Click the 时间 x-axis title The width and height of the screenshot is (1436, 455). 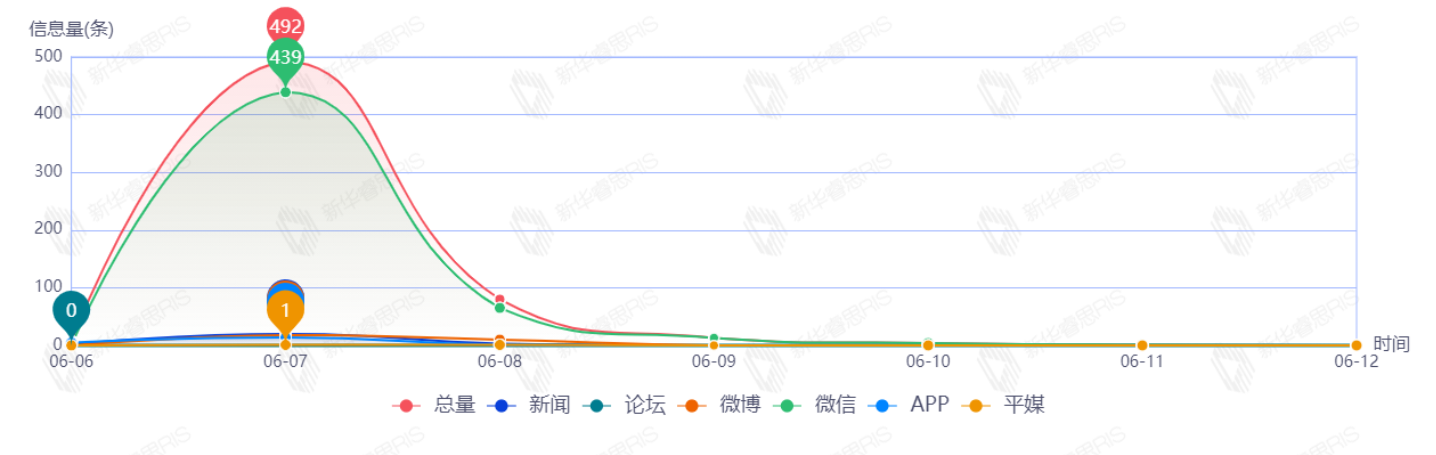coord(1391,344)
